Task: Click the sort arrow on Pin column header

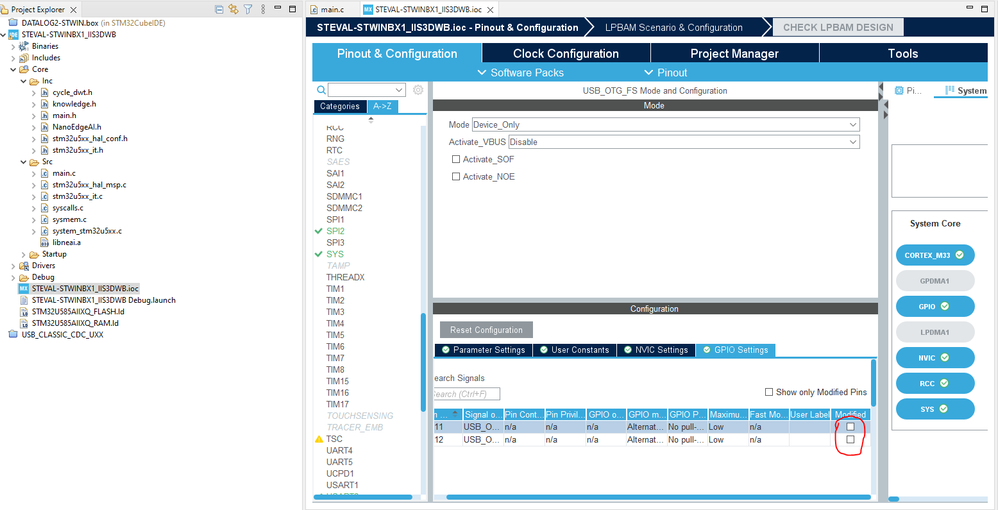Action: coord(454,414)
